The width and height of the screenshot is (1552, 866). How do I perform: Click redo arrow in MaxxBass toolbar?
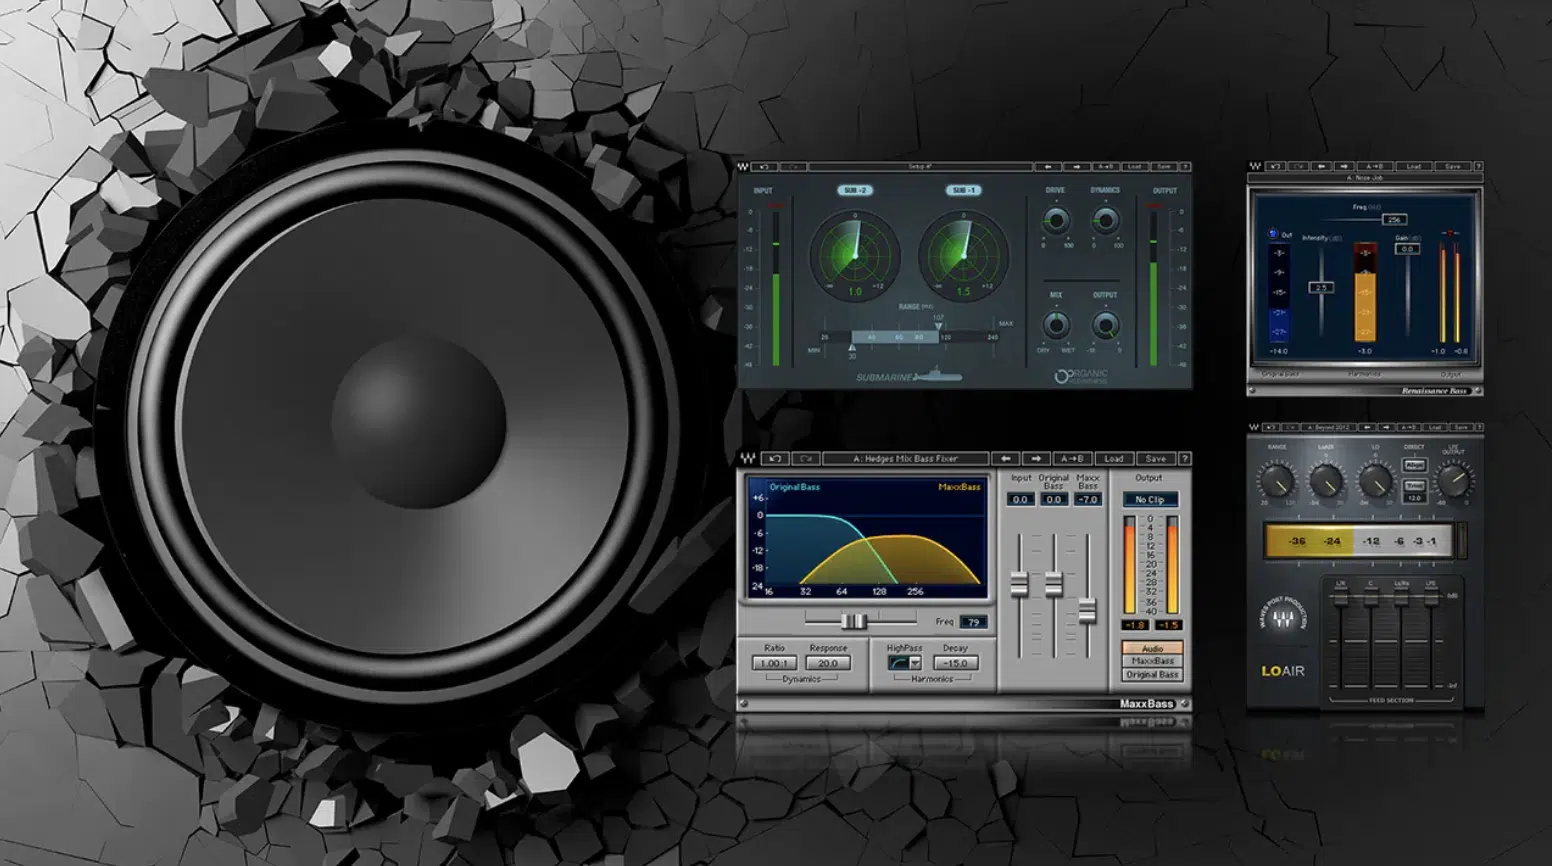tap(806, 459)
